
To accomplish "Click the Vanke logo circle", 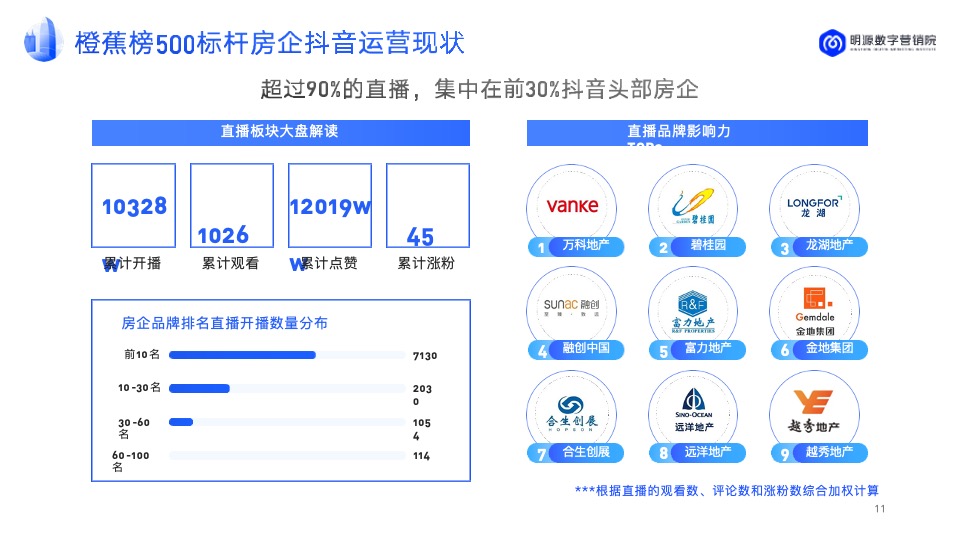I will click(x=572, y=208).
